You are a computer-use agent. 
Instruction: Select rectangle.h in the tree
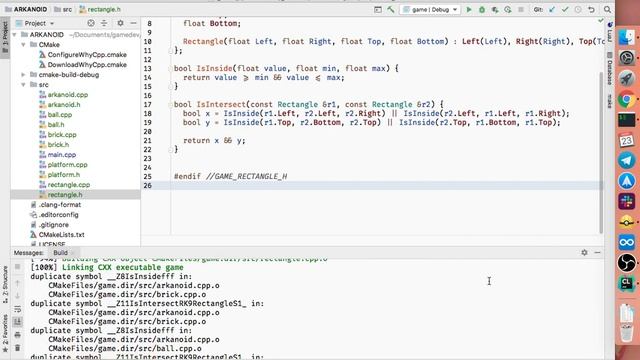pyautogui.click(x=76, y=195)
